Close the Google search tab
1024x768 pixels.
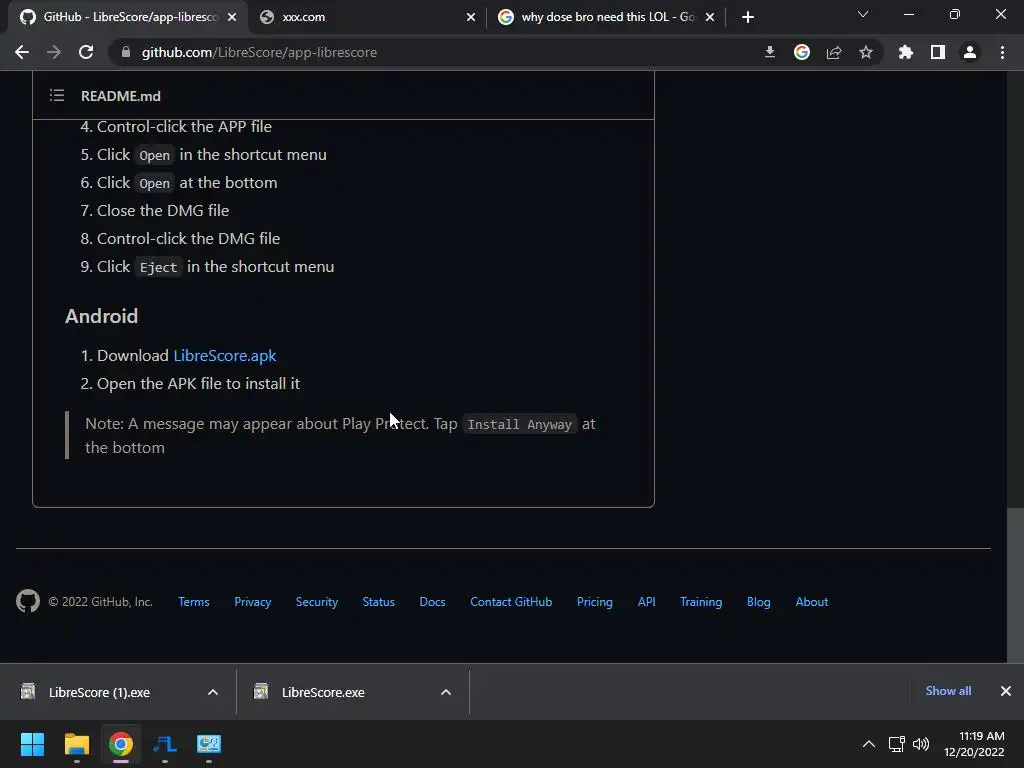(x=710, y=17)
